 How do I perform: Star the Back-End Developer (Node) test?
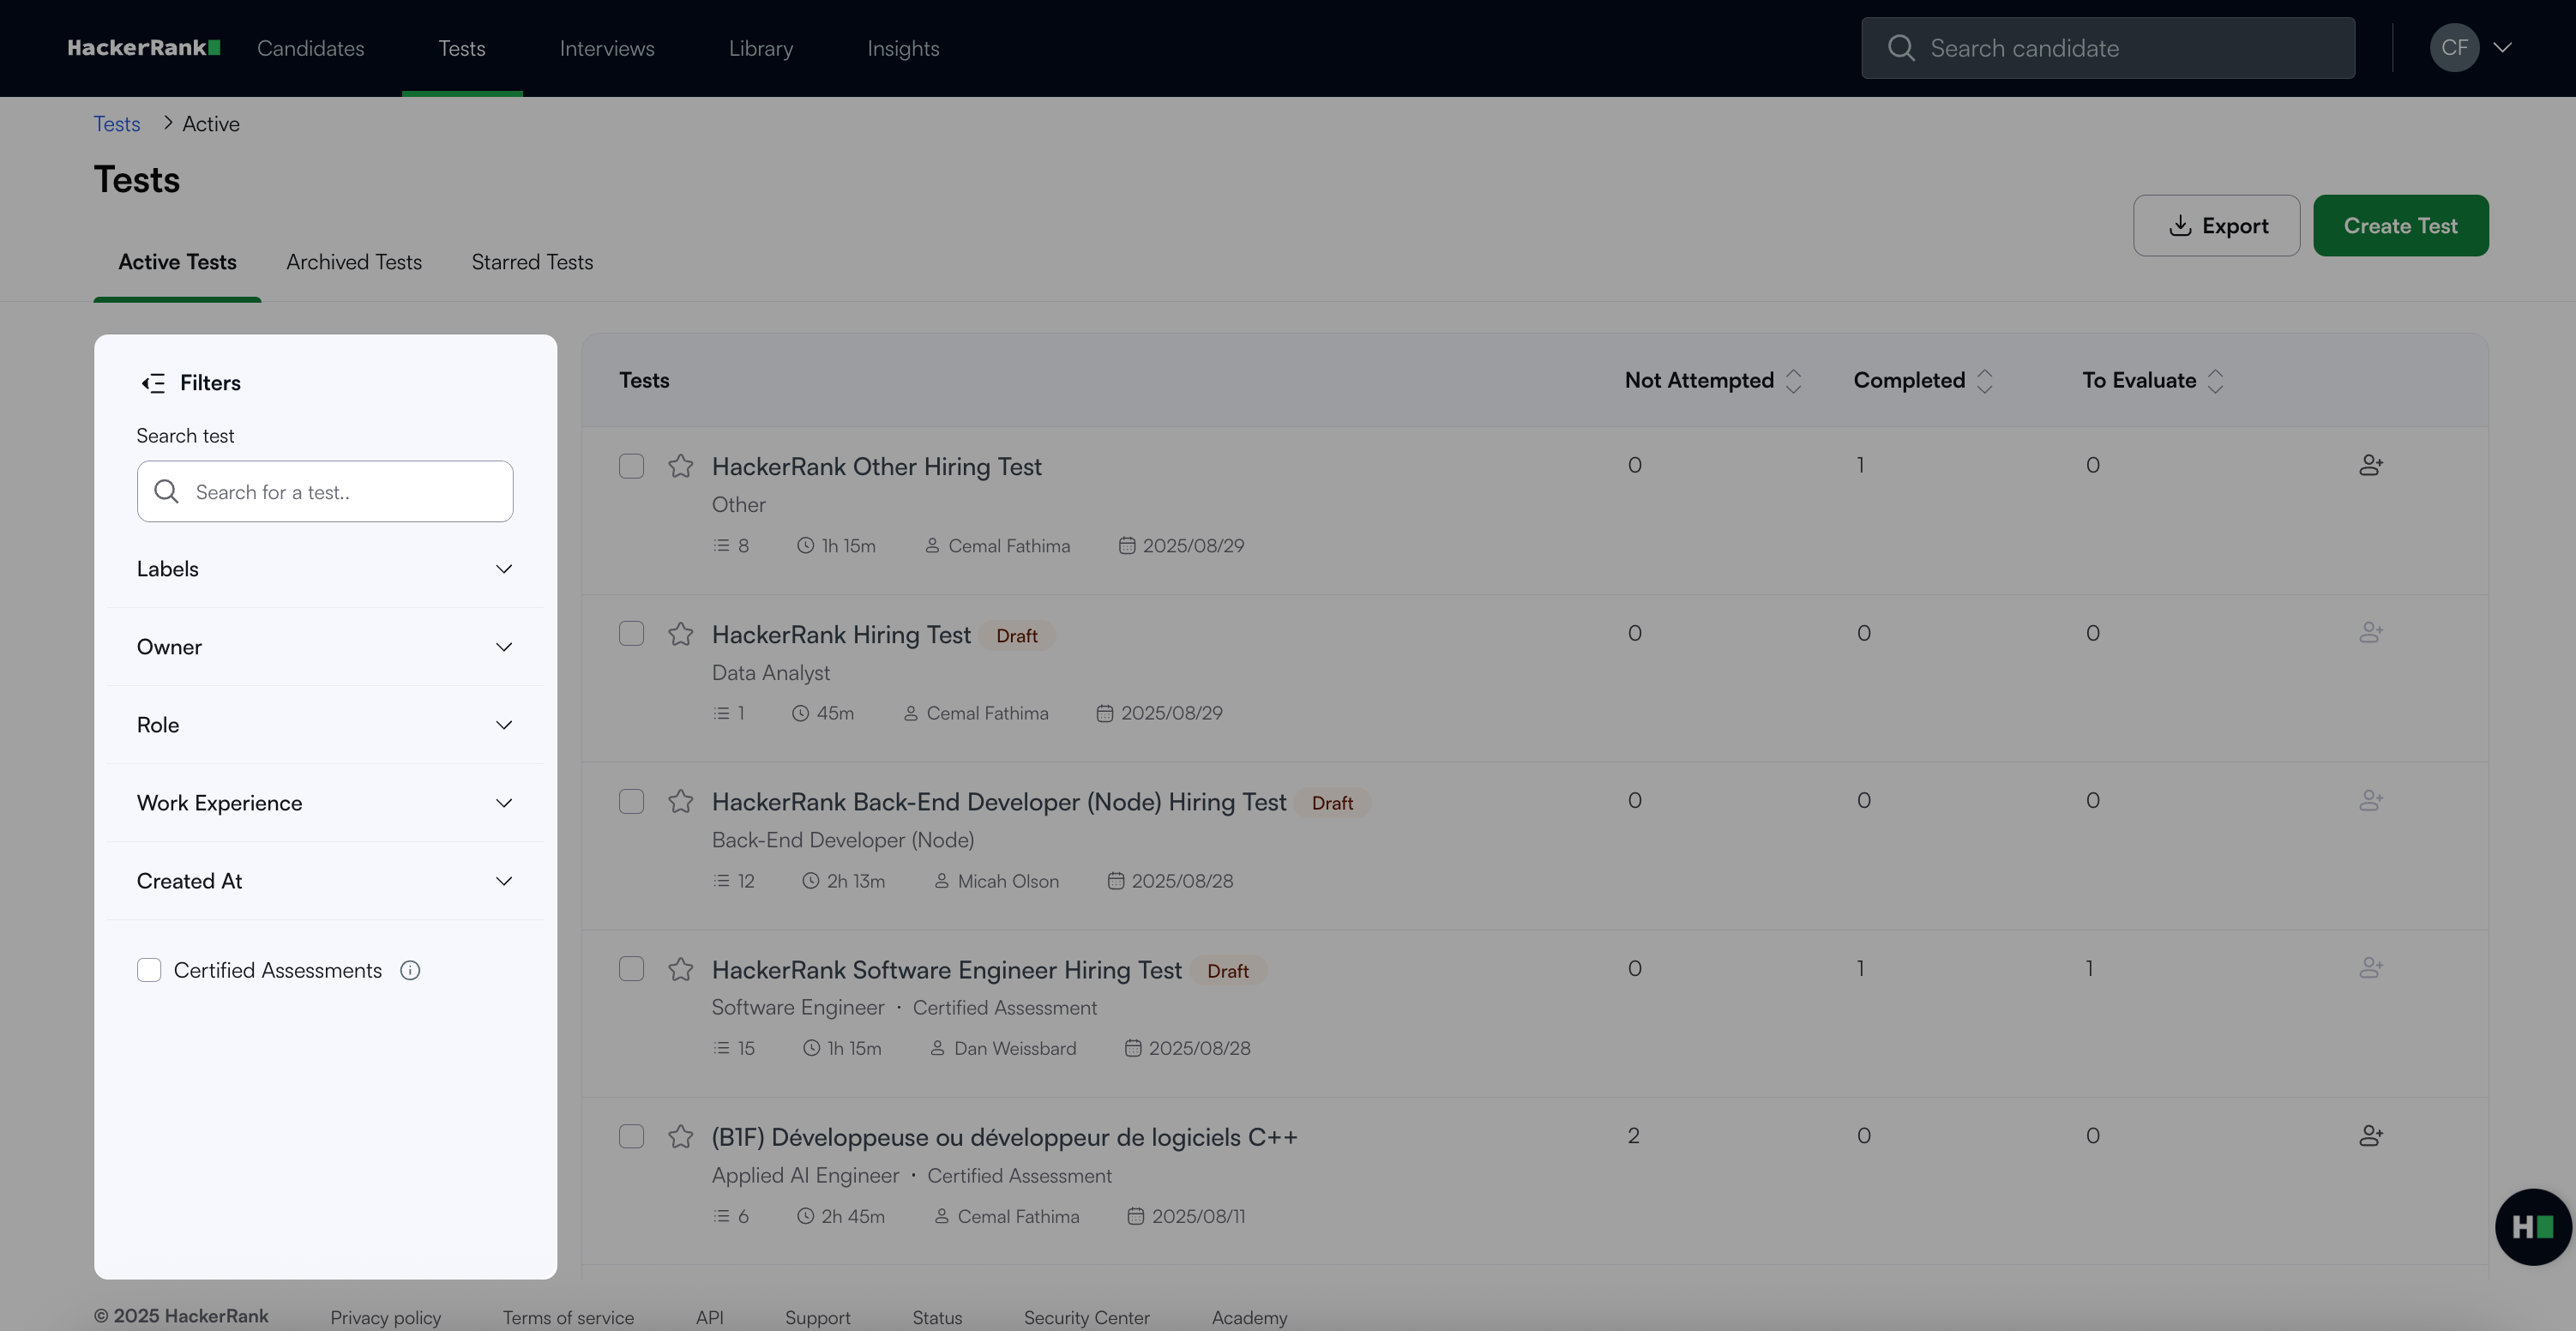(681, 802)
